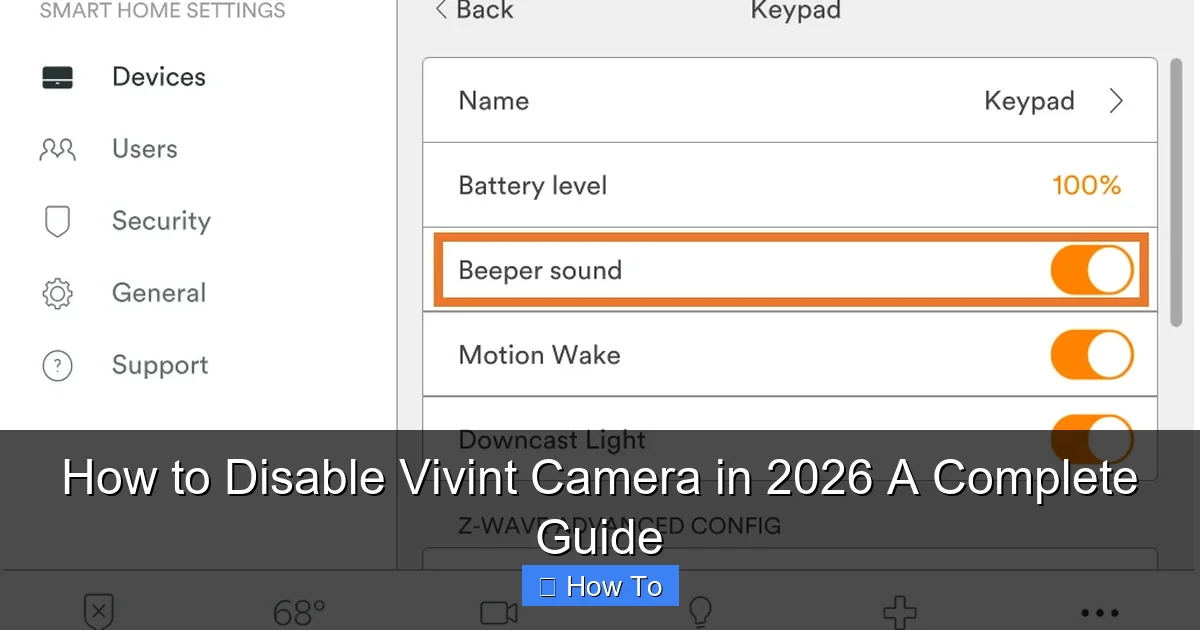Open the Devices panel in sidebar
The width and height of the screenshot is (1200, 630).
point(158,76)
